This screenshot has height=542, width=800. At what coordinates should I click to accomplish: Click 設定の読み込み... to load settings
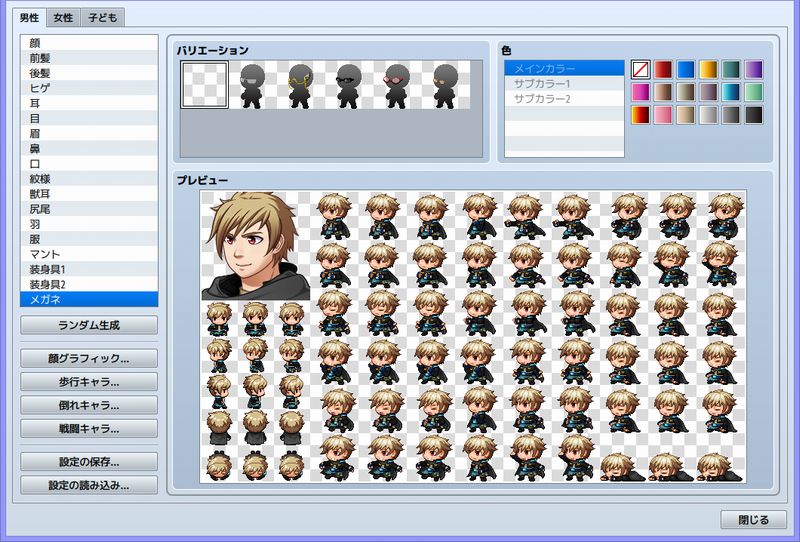pos(89,485)
